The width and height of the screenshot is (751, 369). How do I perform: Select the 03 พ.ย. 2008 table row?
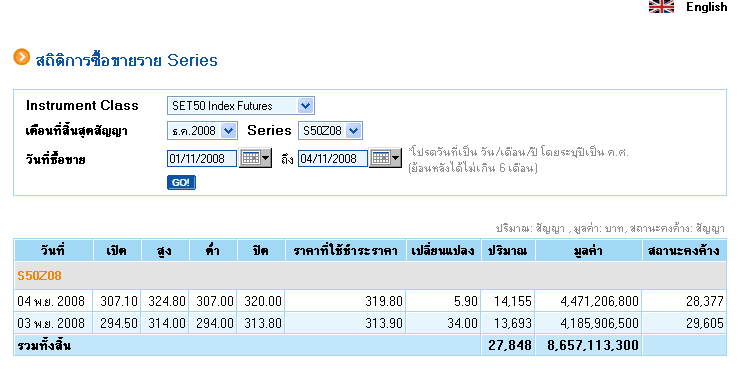coord(370,323)
